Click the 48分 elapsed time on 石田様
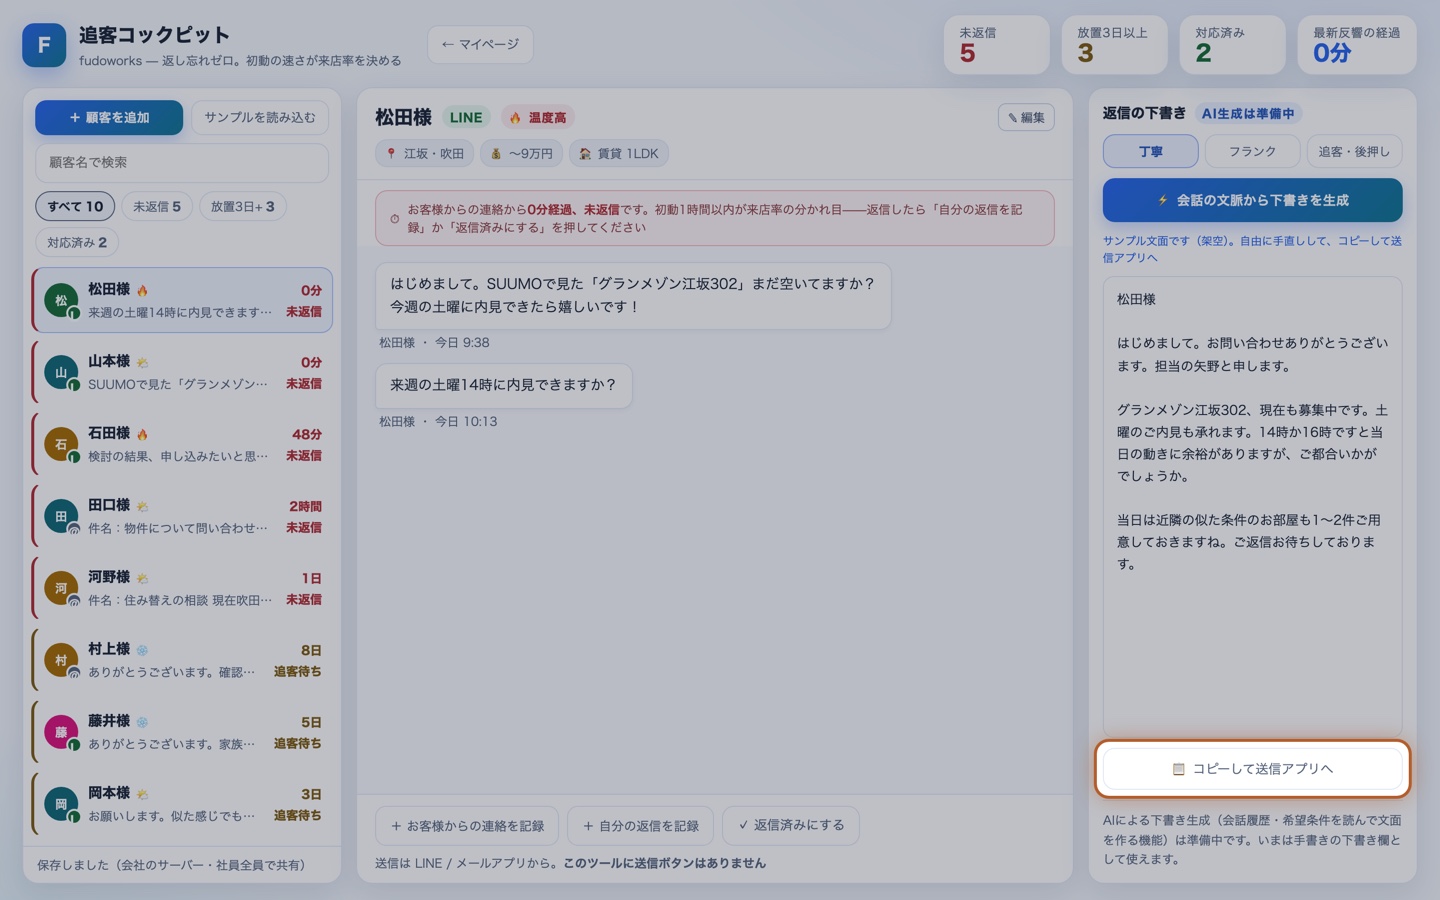 [x=307, y=434]
